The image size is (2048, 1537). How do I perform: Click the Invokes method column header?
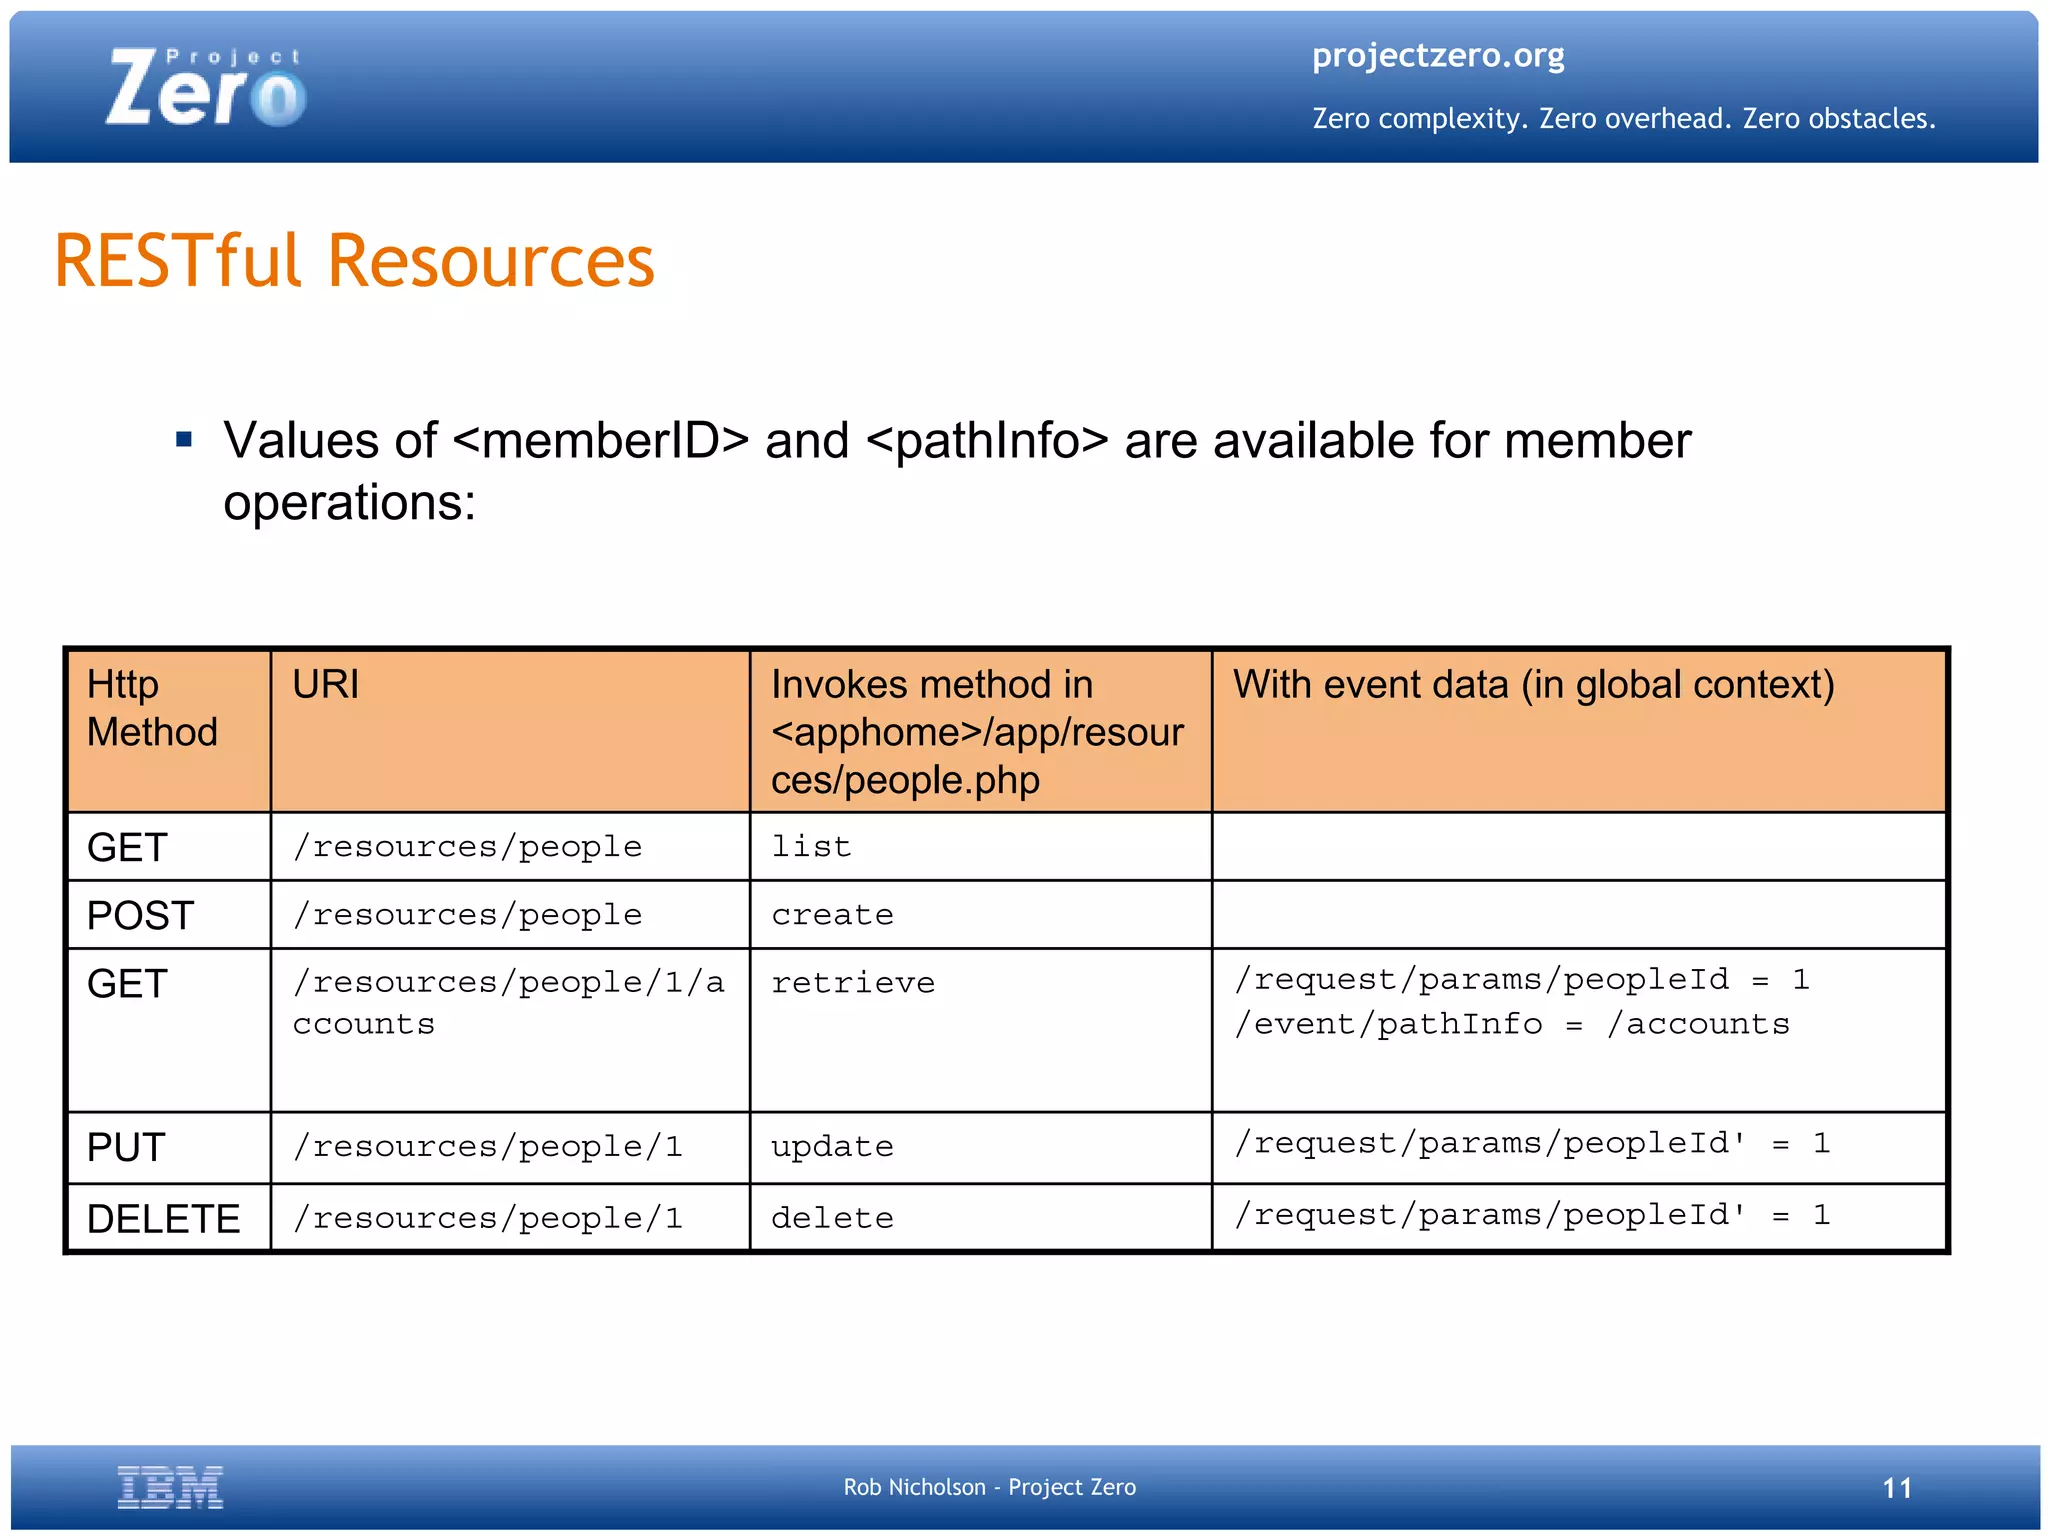pos(977,731)
